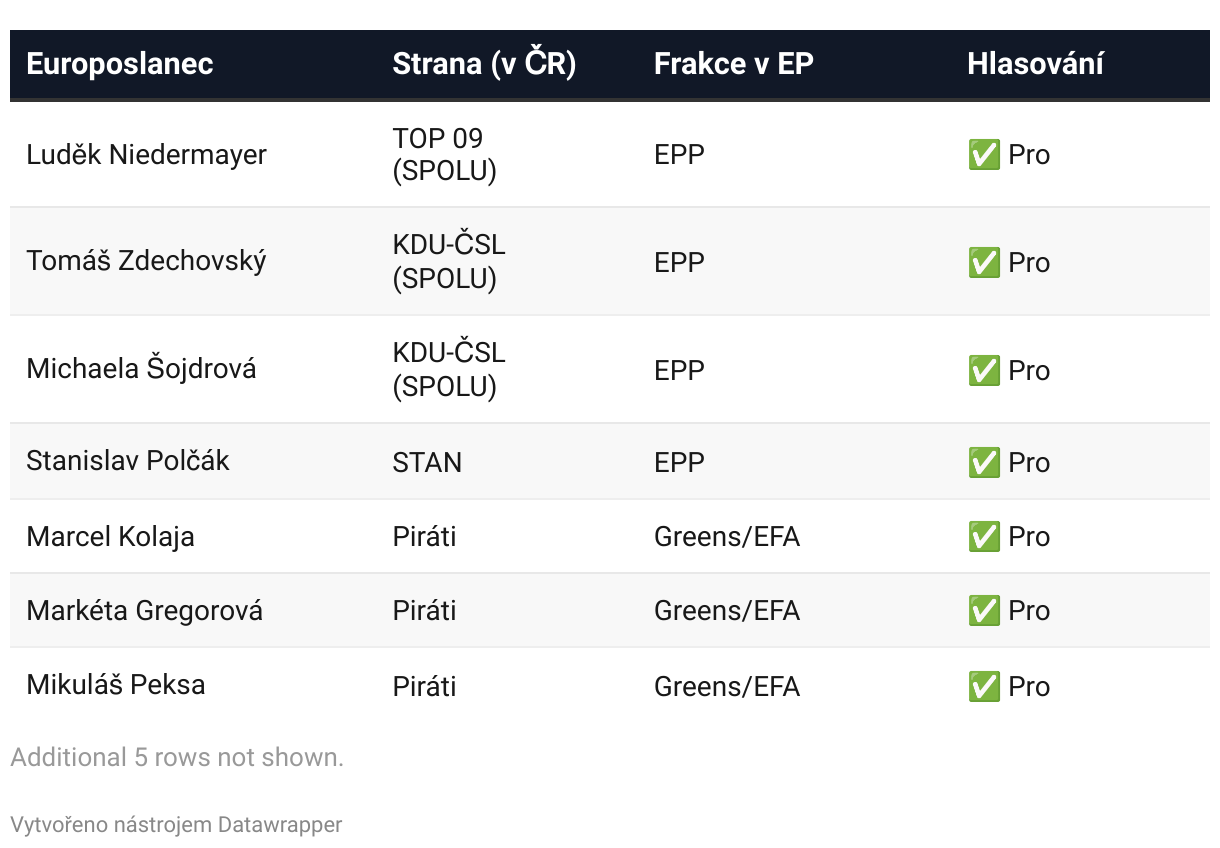
Task: Click green checkmark icon in Marcel Kolaja row
Action: pyautogui.click(x=984, y=537)
